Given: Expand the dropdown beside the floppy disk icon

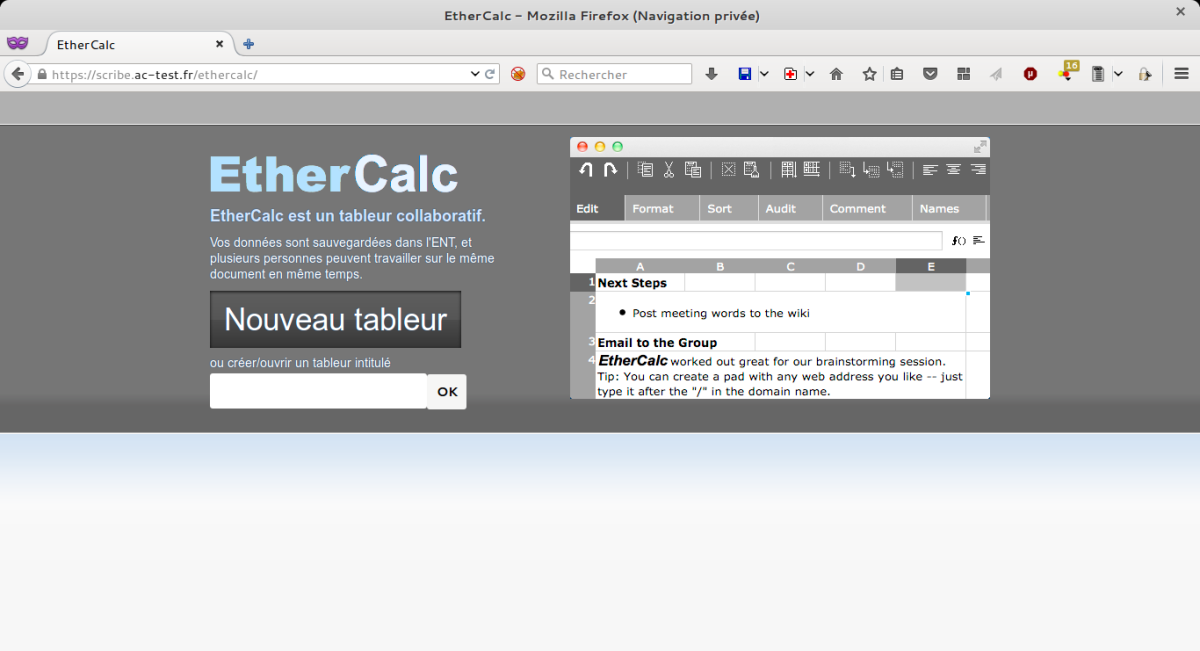Looking at the screenshot, I should click(x=764, y=74).
